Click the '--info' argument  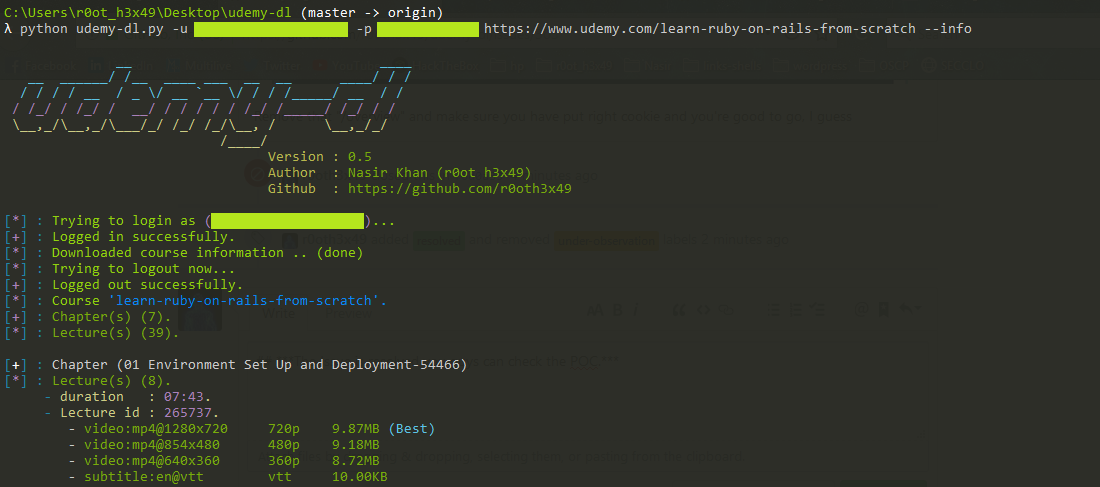pos(947,29)
